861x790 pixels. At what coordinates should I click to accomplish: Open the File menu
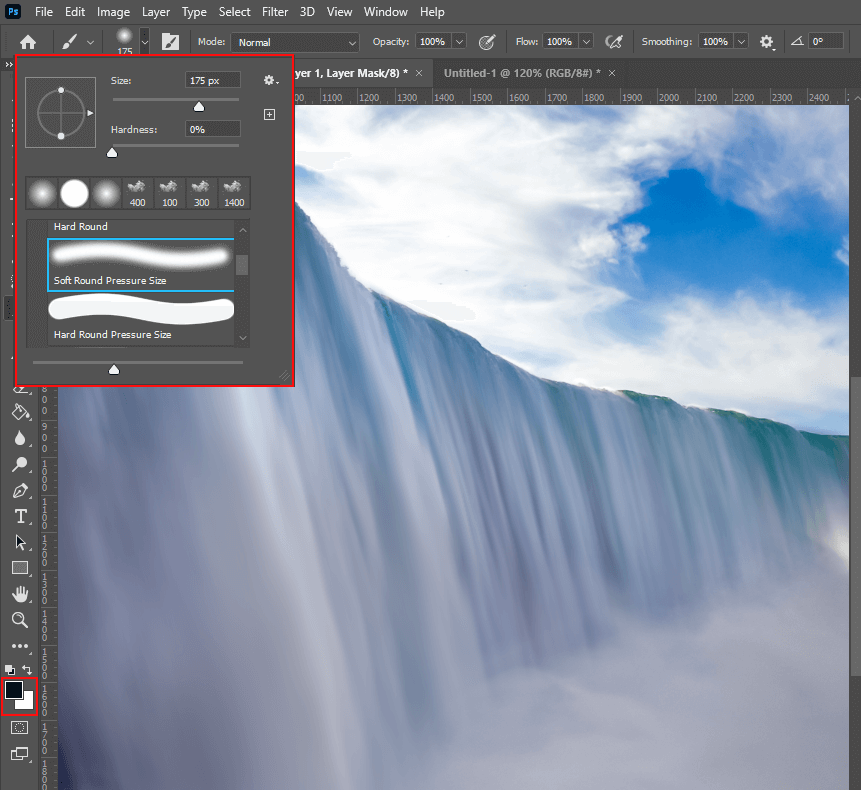point(44,12)
